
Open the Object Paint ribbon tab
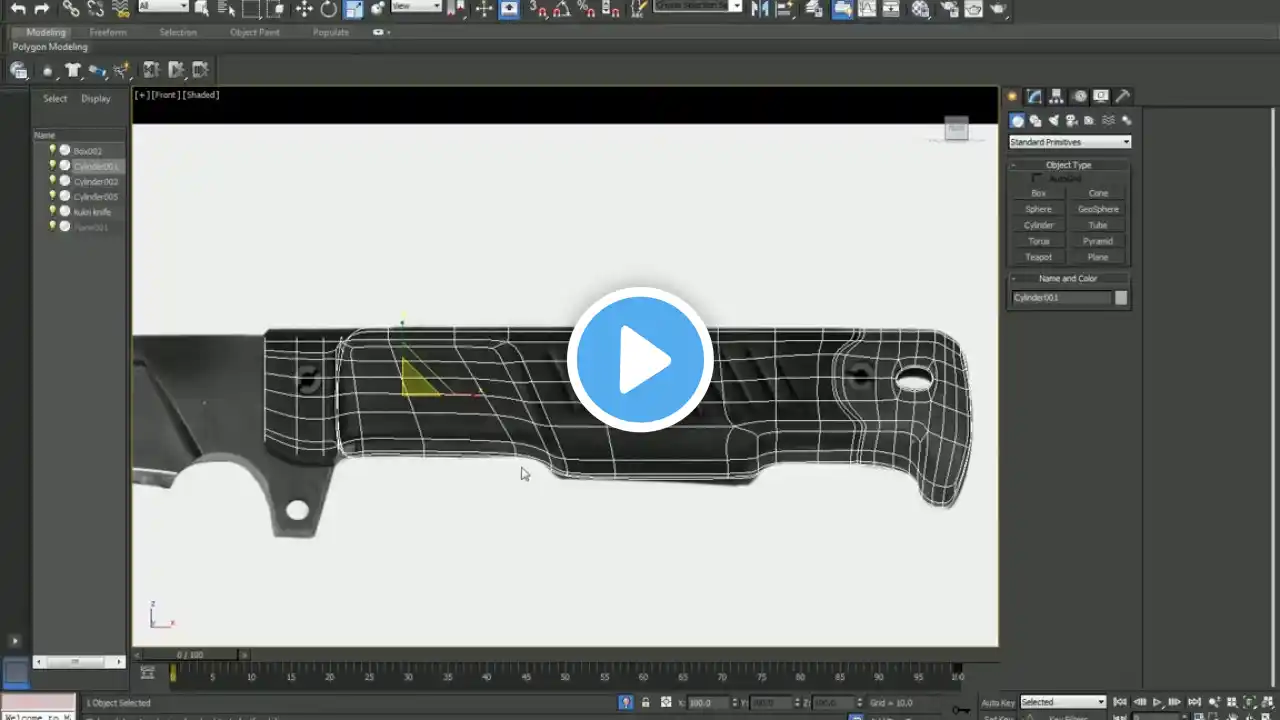[x=255, y=32]
